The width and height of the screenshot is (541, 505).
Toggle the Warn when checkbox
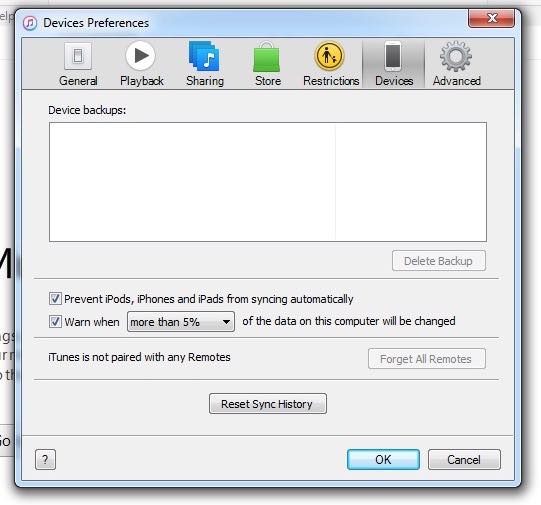(55, 321)
